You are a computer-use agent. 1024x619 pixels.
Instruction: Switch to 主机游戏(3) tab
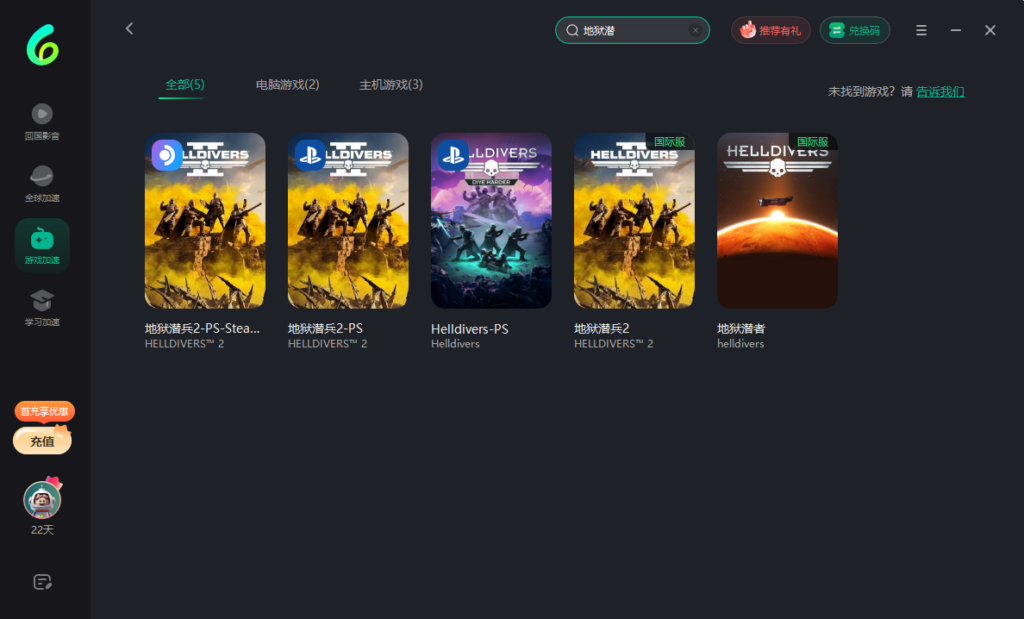click(x=391, y=85)
